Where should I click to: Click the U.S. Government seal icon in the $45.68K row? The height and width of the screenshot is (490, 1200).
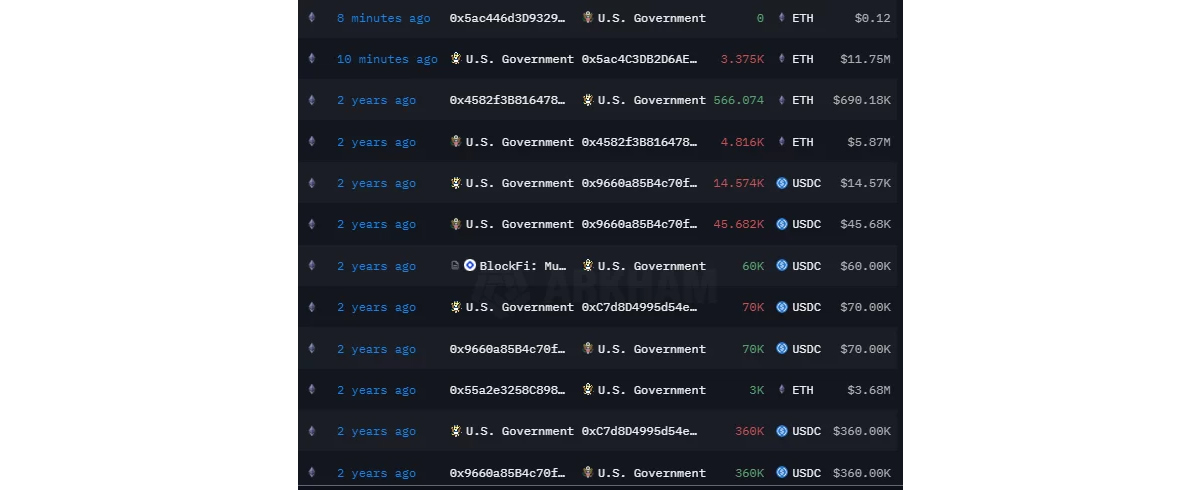point(456,224)
